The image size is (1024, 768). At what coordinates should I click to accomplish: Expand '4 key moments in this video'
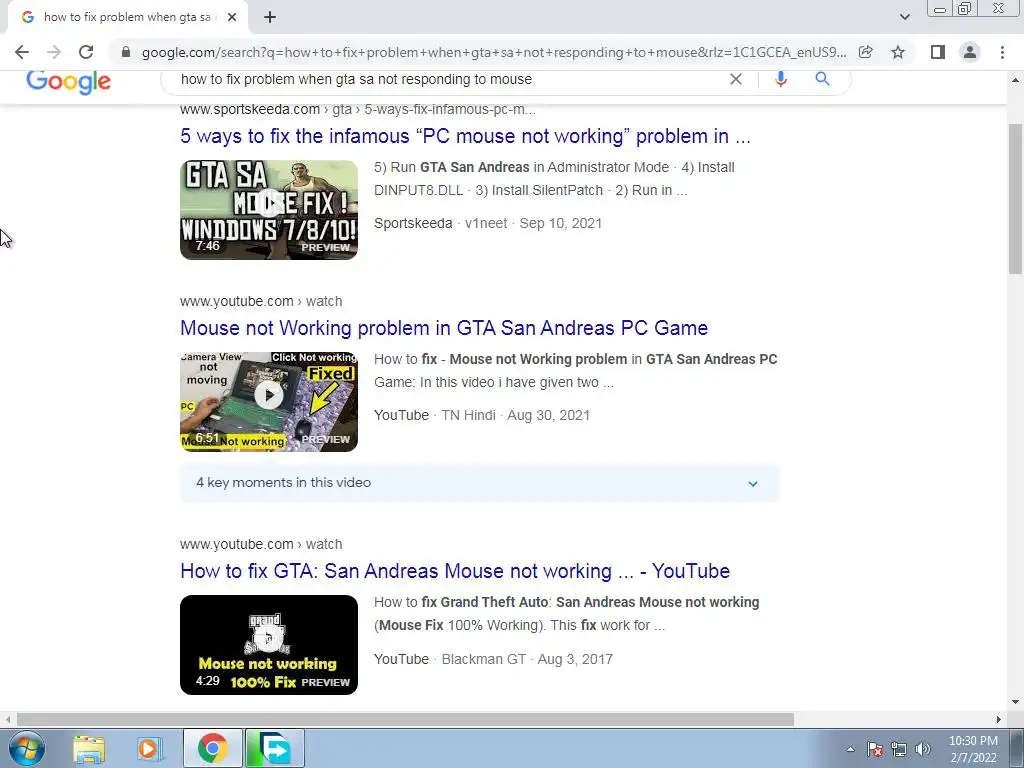(x=480, y=483)
